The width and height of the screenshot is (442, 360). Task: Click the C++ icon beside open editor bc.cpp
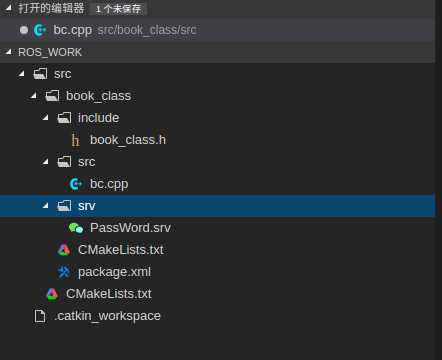(40, 30)
